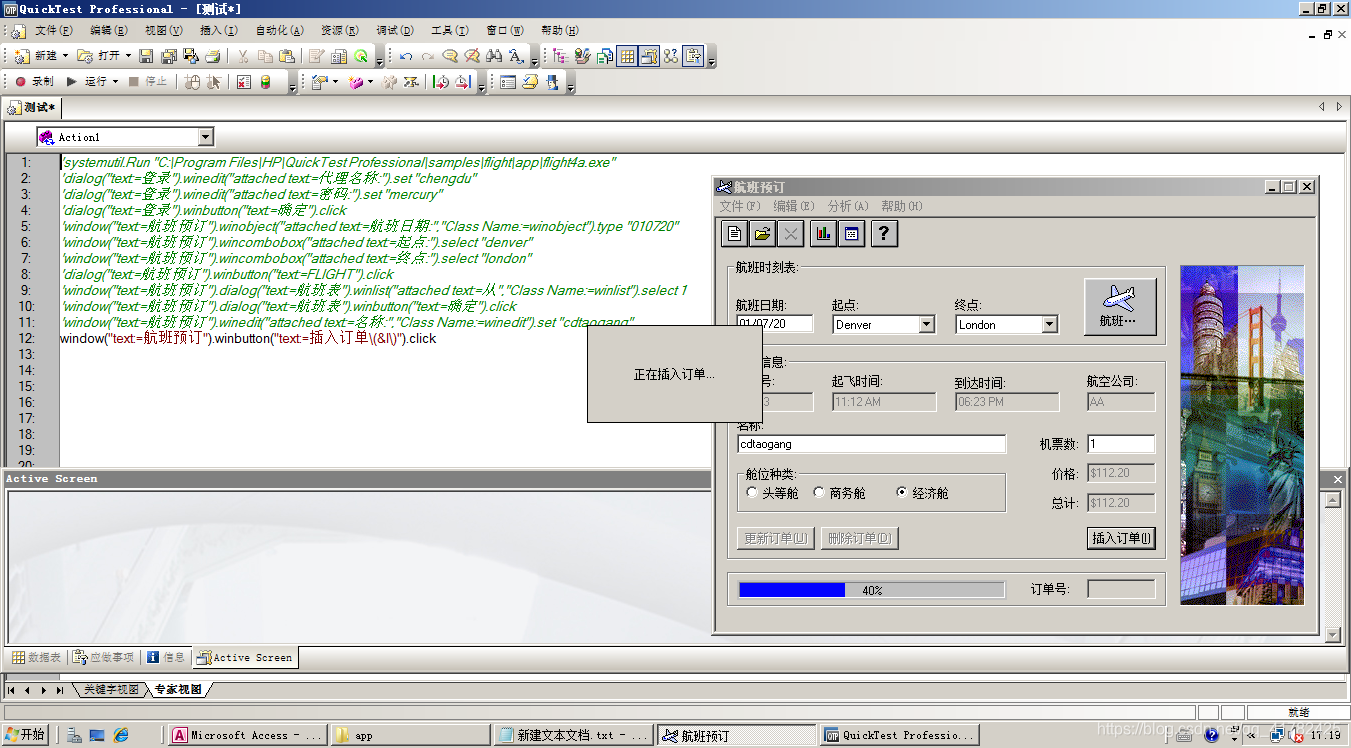Open 自动化(A) menu in QuickTest
The width and height of the screenshot is (1351, 748).
pos(279,31)
